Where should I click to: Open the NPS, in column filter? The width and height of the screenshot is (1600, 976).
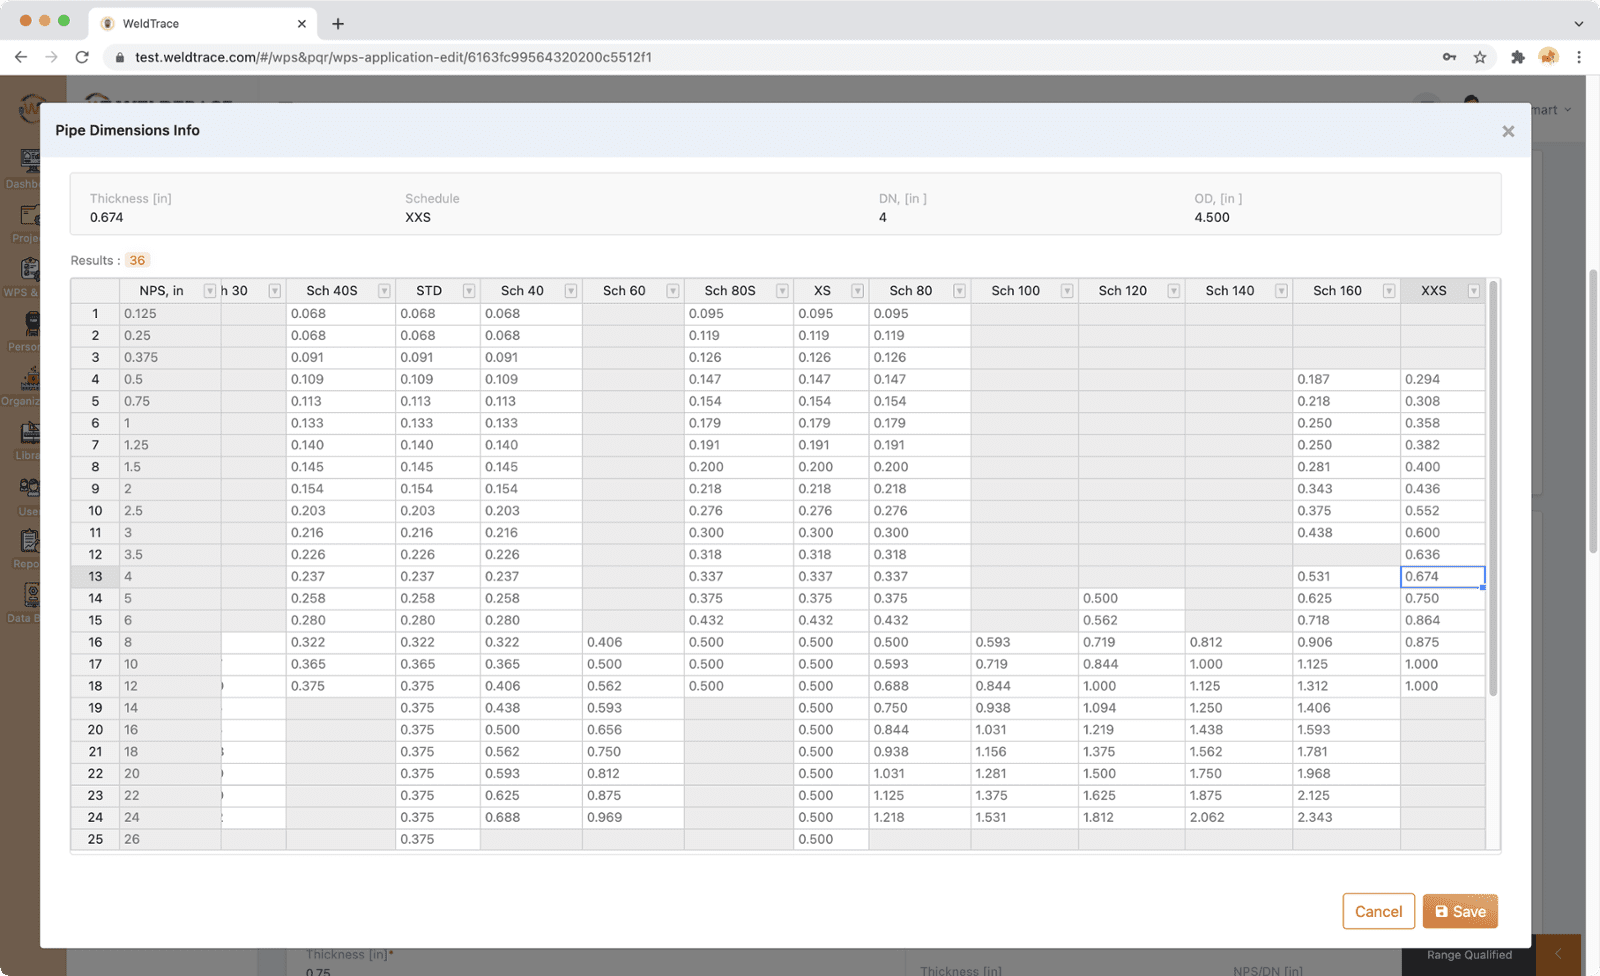click(x=209, y=291)
